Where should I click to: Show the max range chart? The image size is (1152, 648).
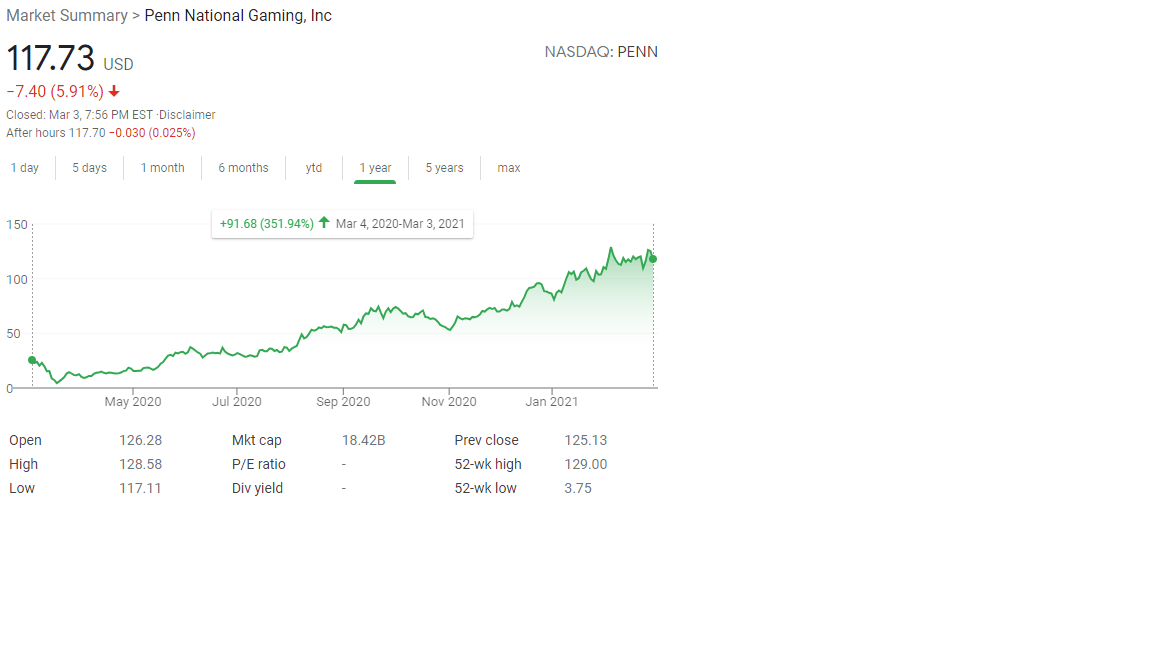[x=509, y=168]
